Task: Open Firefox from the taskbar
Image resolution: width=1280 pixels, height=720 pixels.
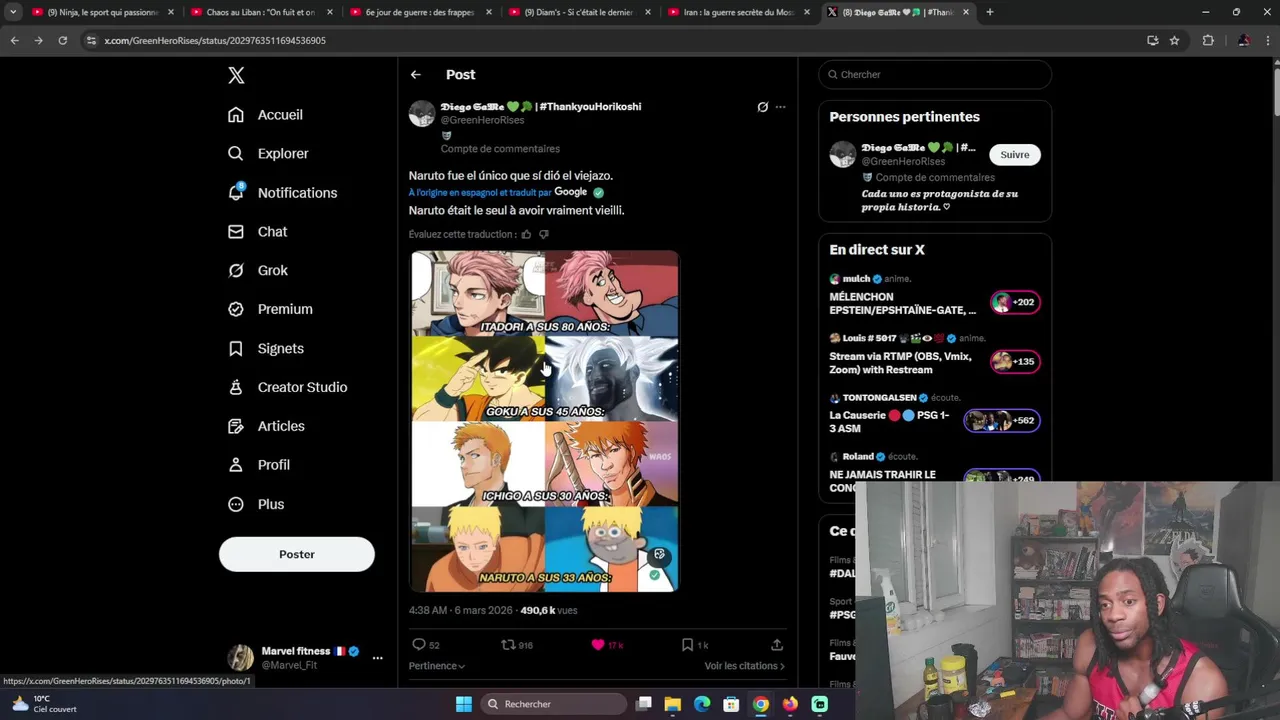Action: [790, 704]
